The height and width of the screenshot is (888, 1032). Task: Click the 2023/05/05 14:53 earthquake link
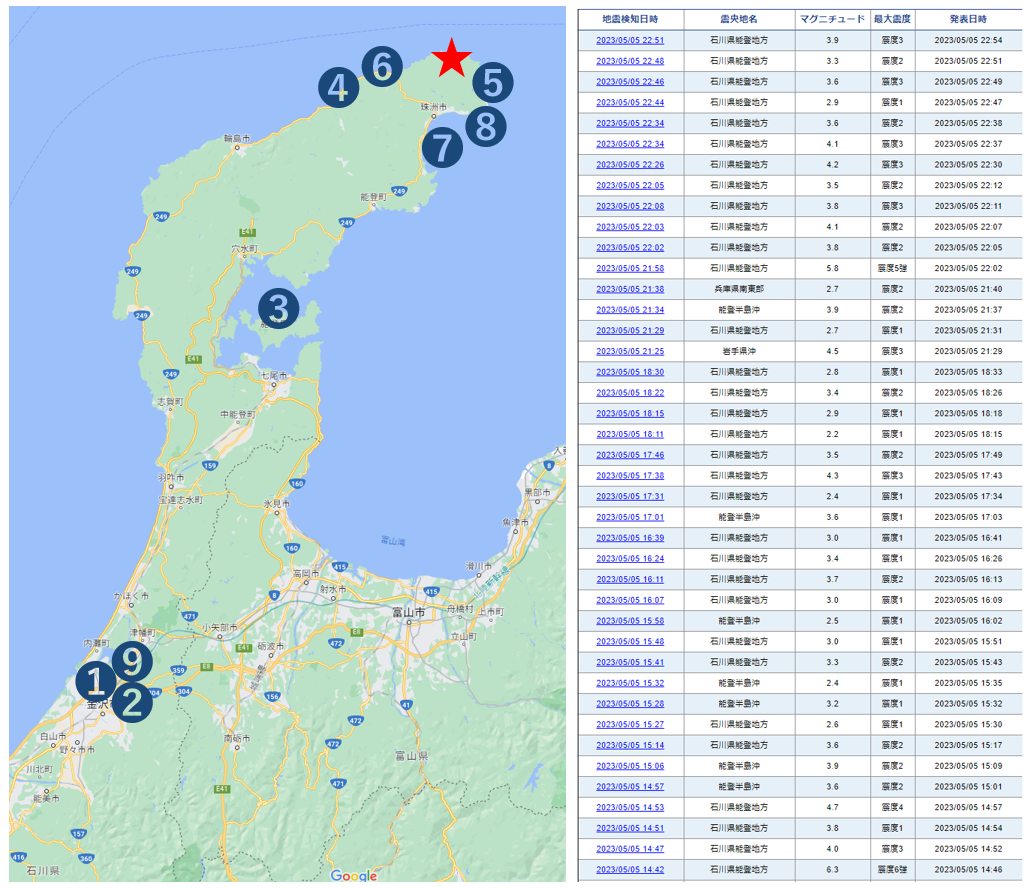pyautogui.click(x=630, y=807)
